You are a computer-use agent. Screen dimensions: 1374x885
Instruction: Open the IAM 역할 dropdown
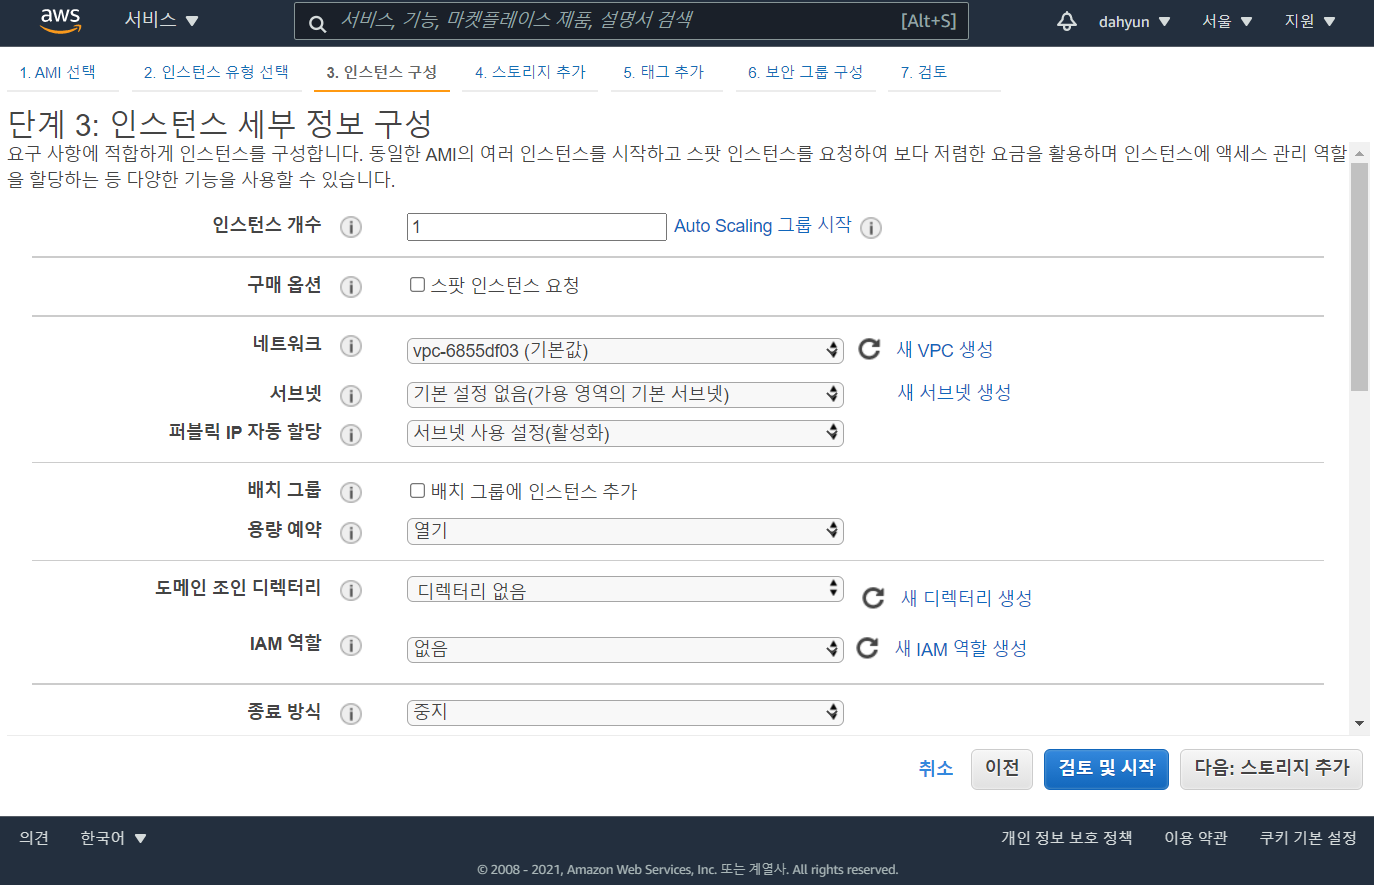pyautogui.click(x=625, y=649)
